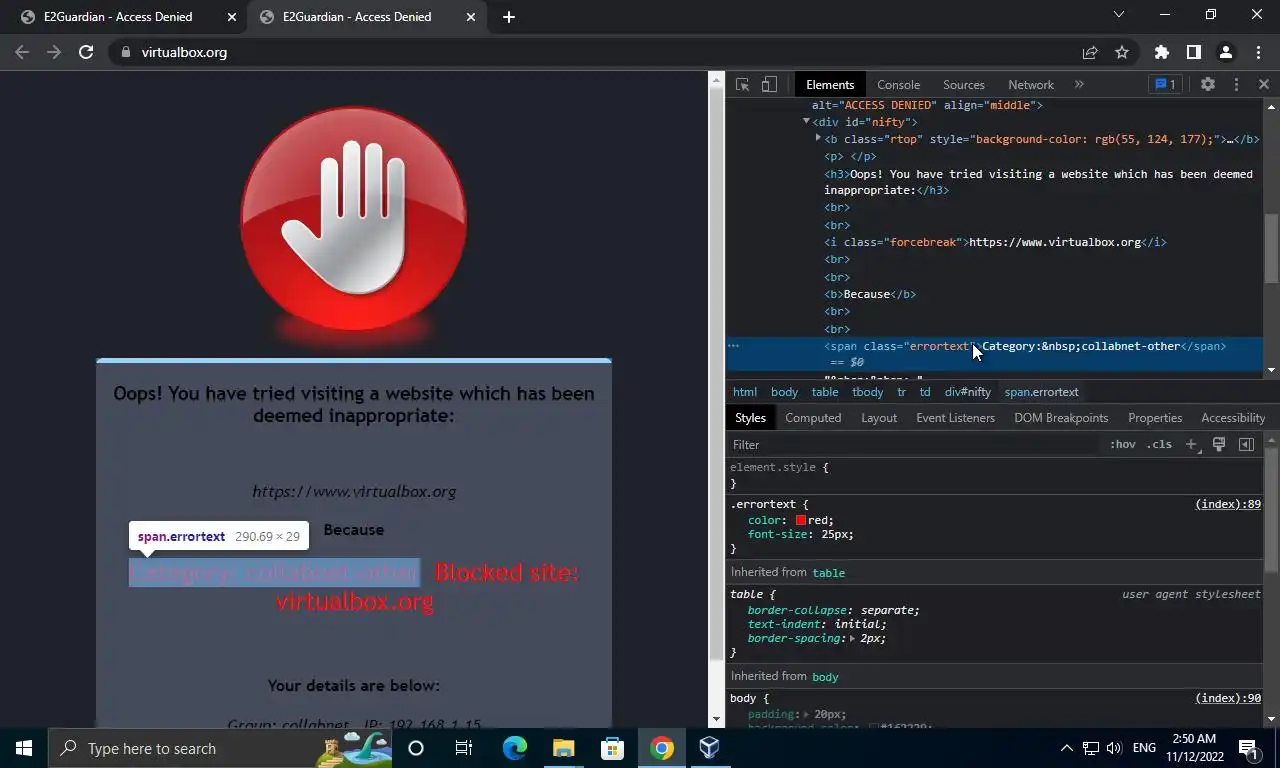Open File Explorer from taskbar
1280x768 pixels.
[563, 748]
